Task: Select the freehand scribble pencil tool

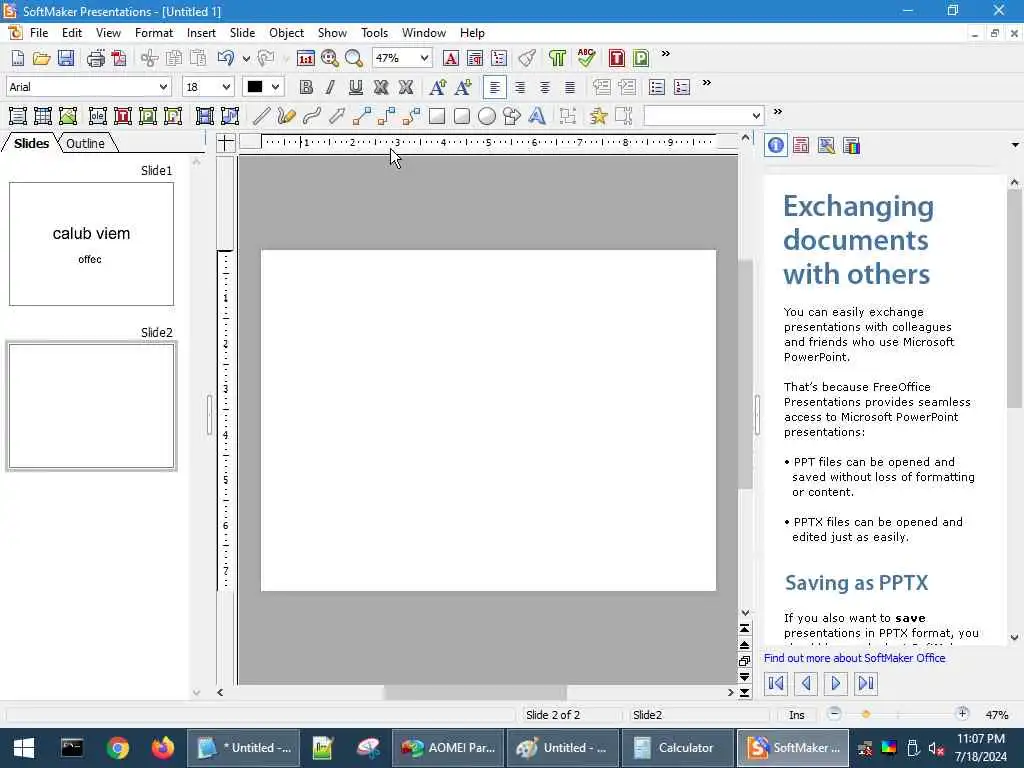Action: tap(286, 116)
